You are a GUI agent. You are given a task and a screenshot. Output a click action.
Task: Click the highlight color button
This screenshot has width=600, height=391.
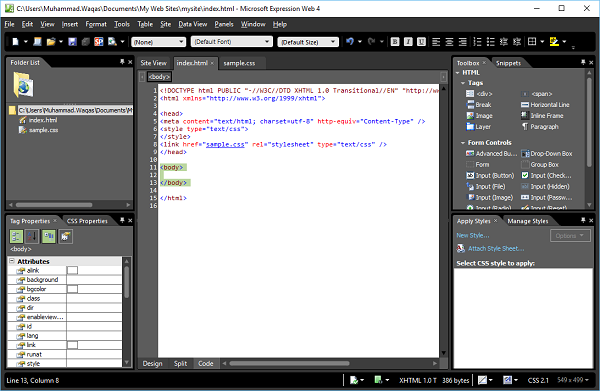(554, 41)
